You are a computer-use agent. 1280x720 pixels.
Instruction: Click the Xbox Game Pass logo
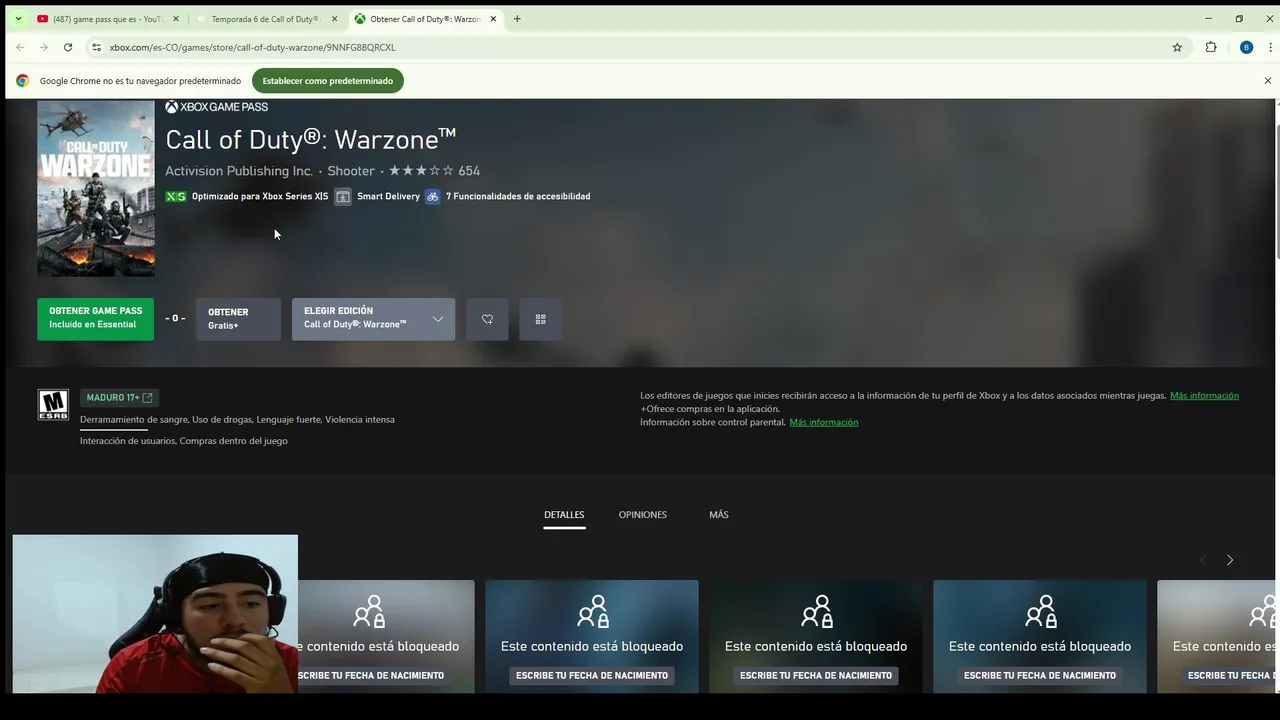(x=217, y=107)
